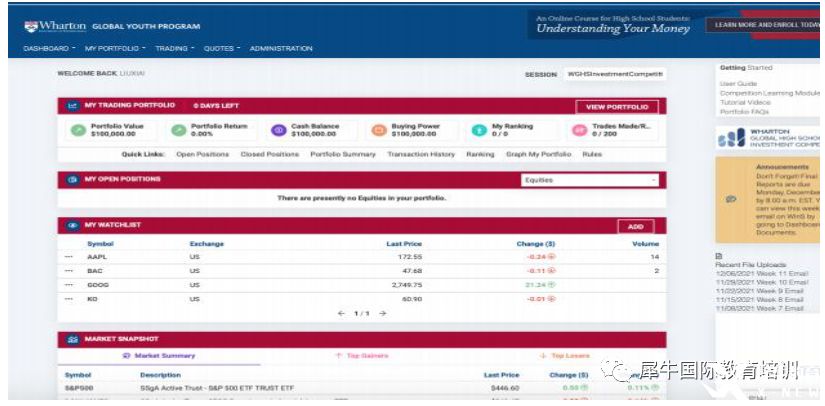
Task: Click the Add button in My Watchlist
Action: [x=636, y=227]
